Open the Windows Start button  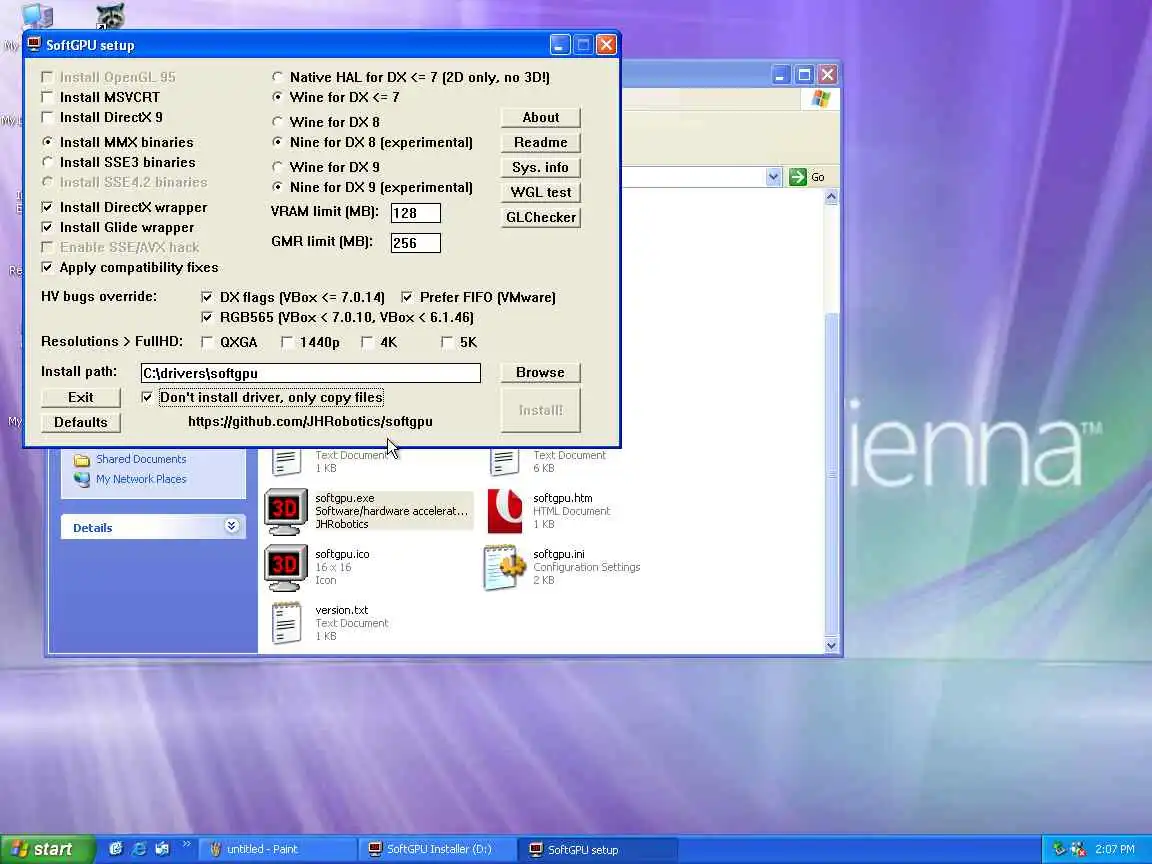tap(47, 849)
